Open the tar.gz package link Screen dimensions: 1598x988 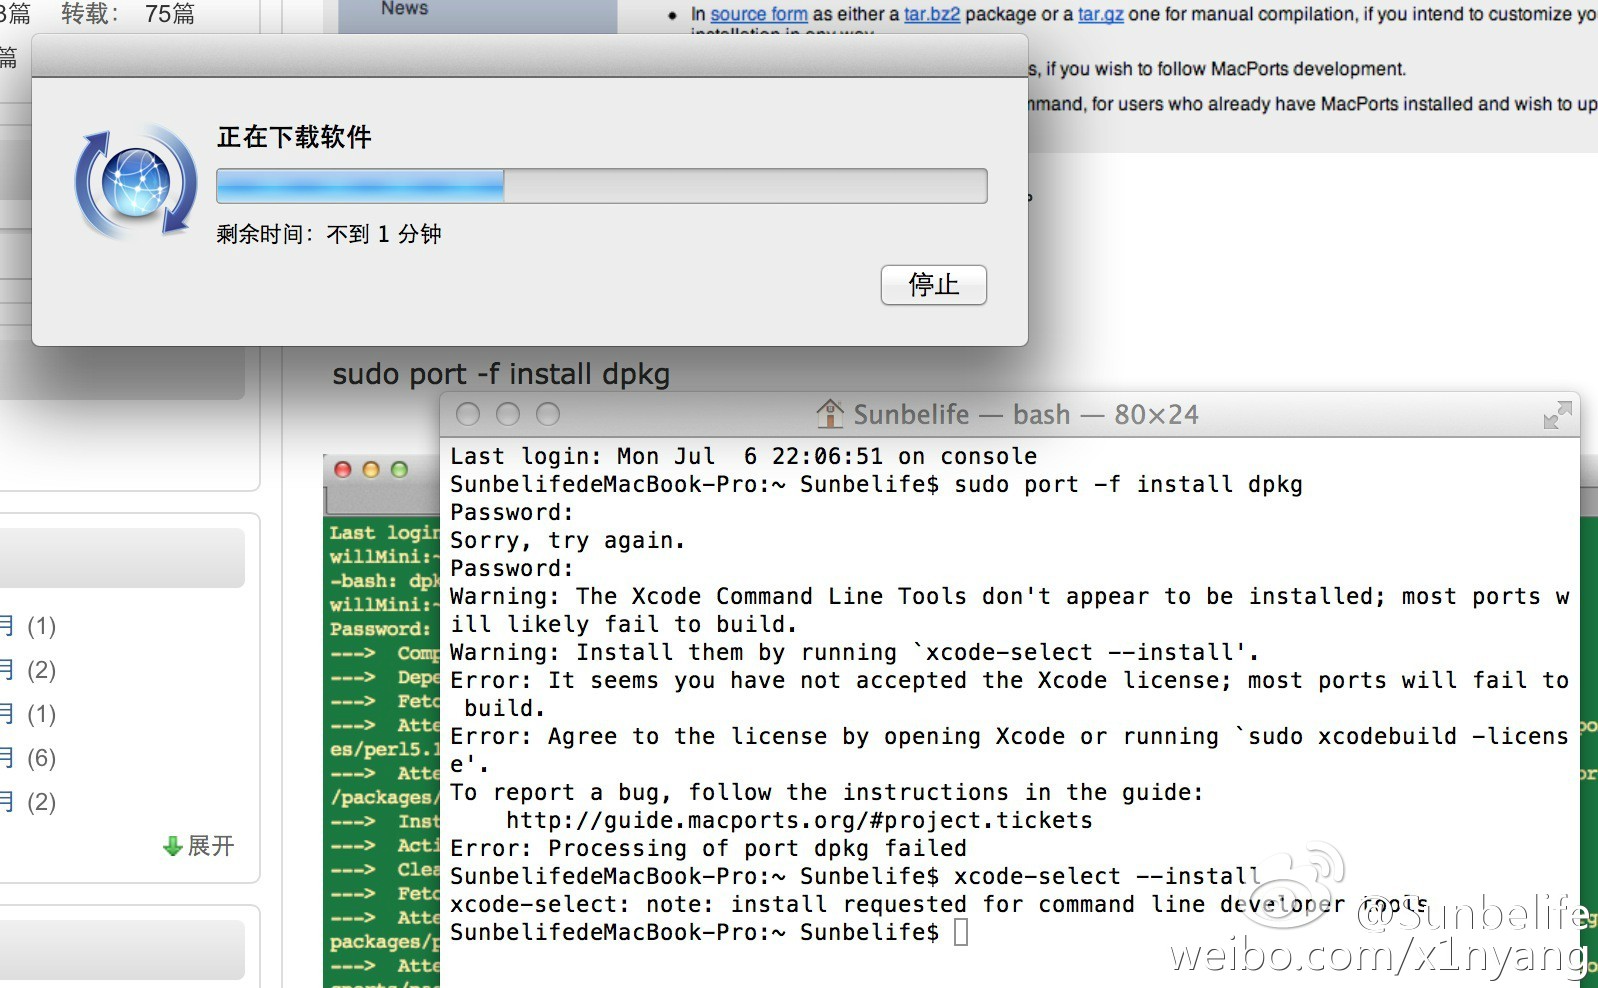[1101, 14]
